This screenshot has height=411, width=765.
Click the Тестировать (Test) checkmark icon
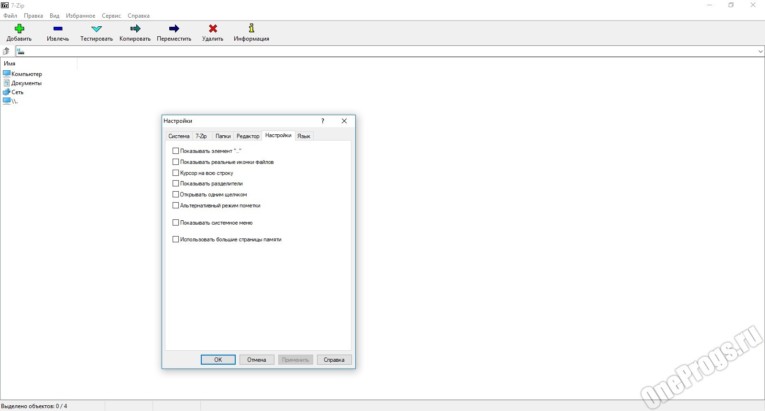pyautogui.click(x=96, y=29)
